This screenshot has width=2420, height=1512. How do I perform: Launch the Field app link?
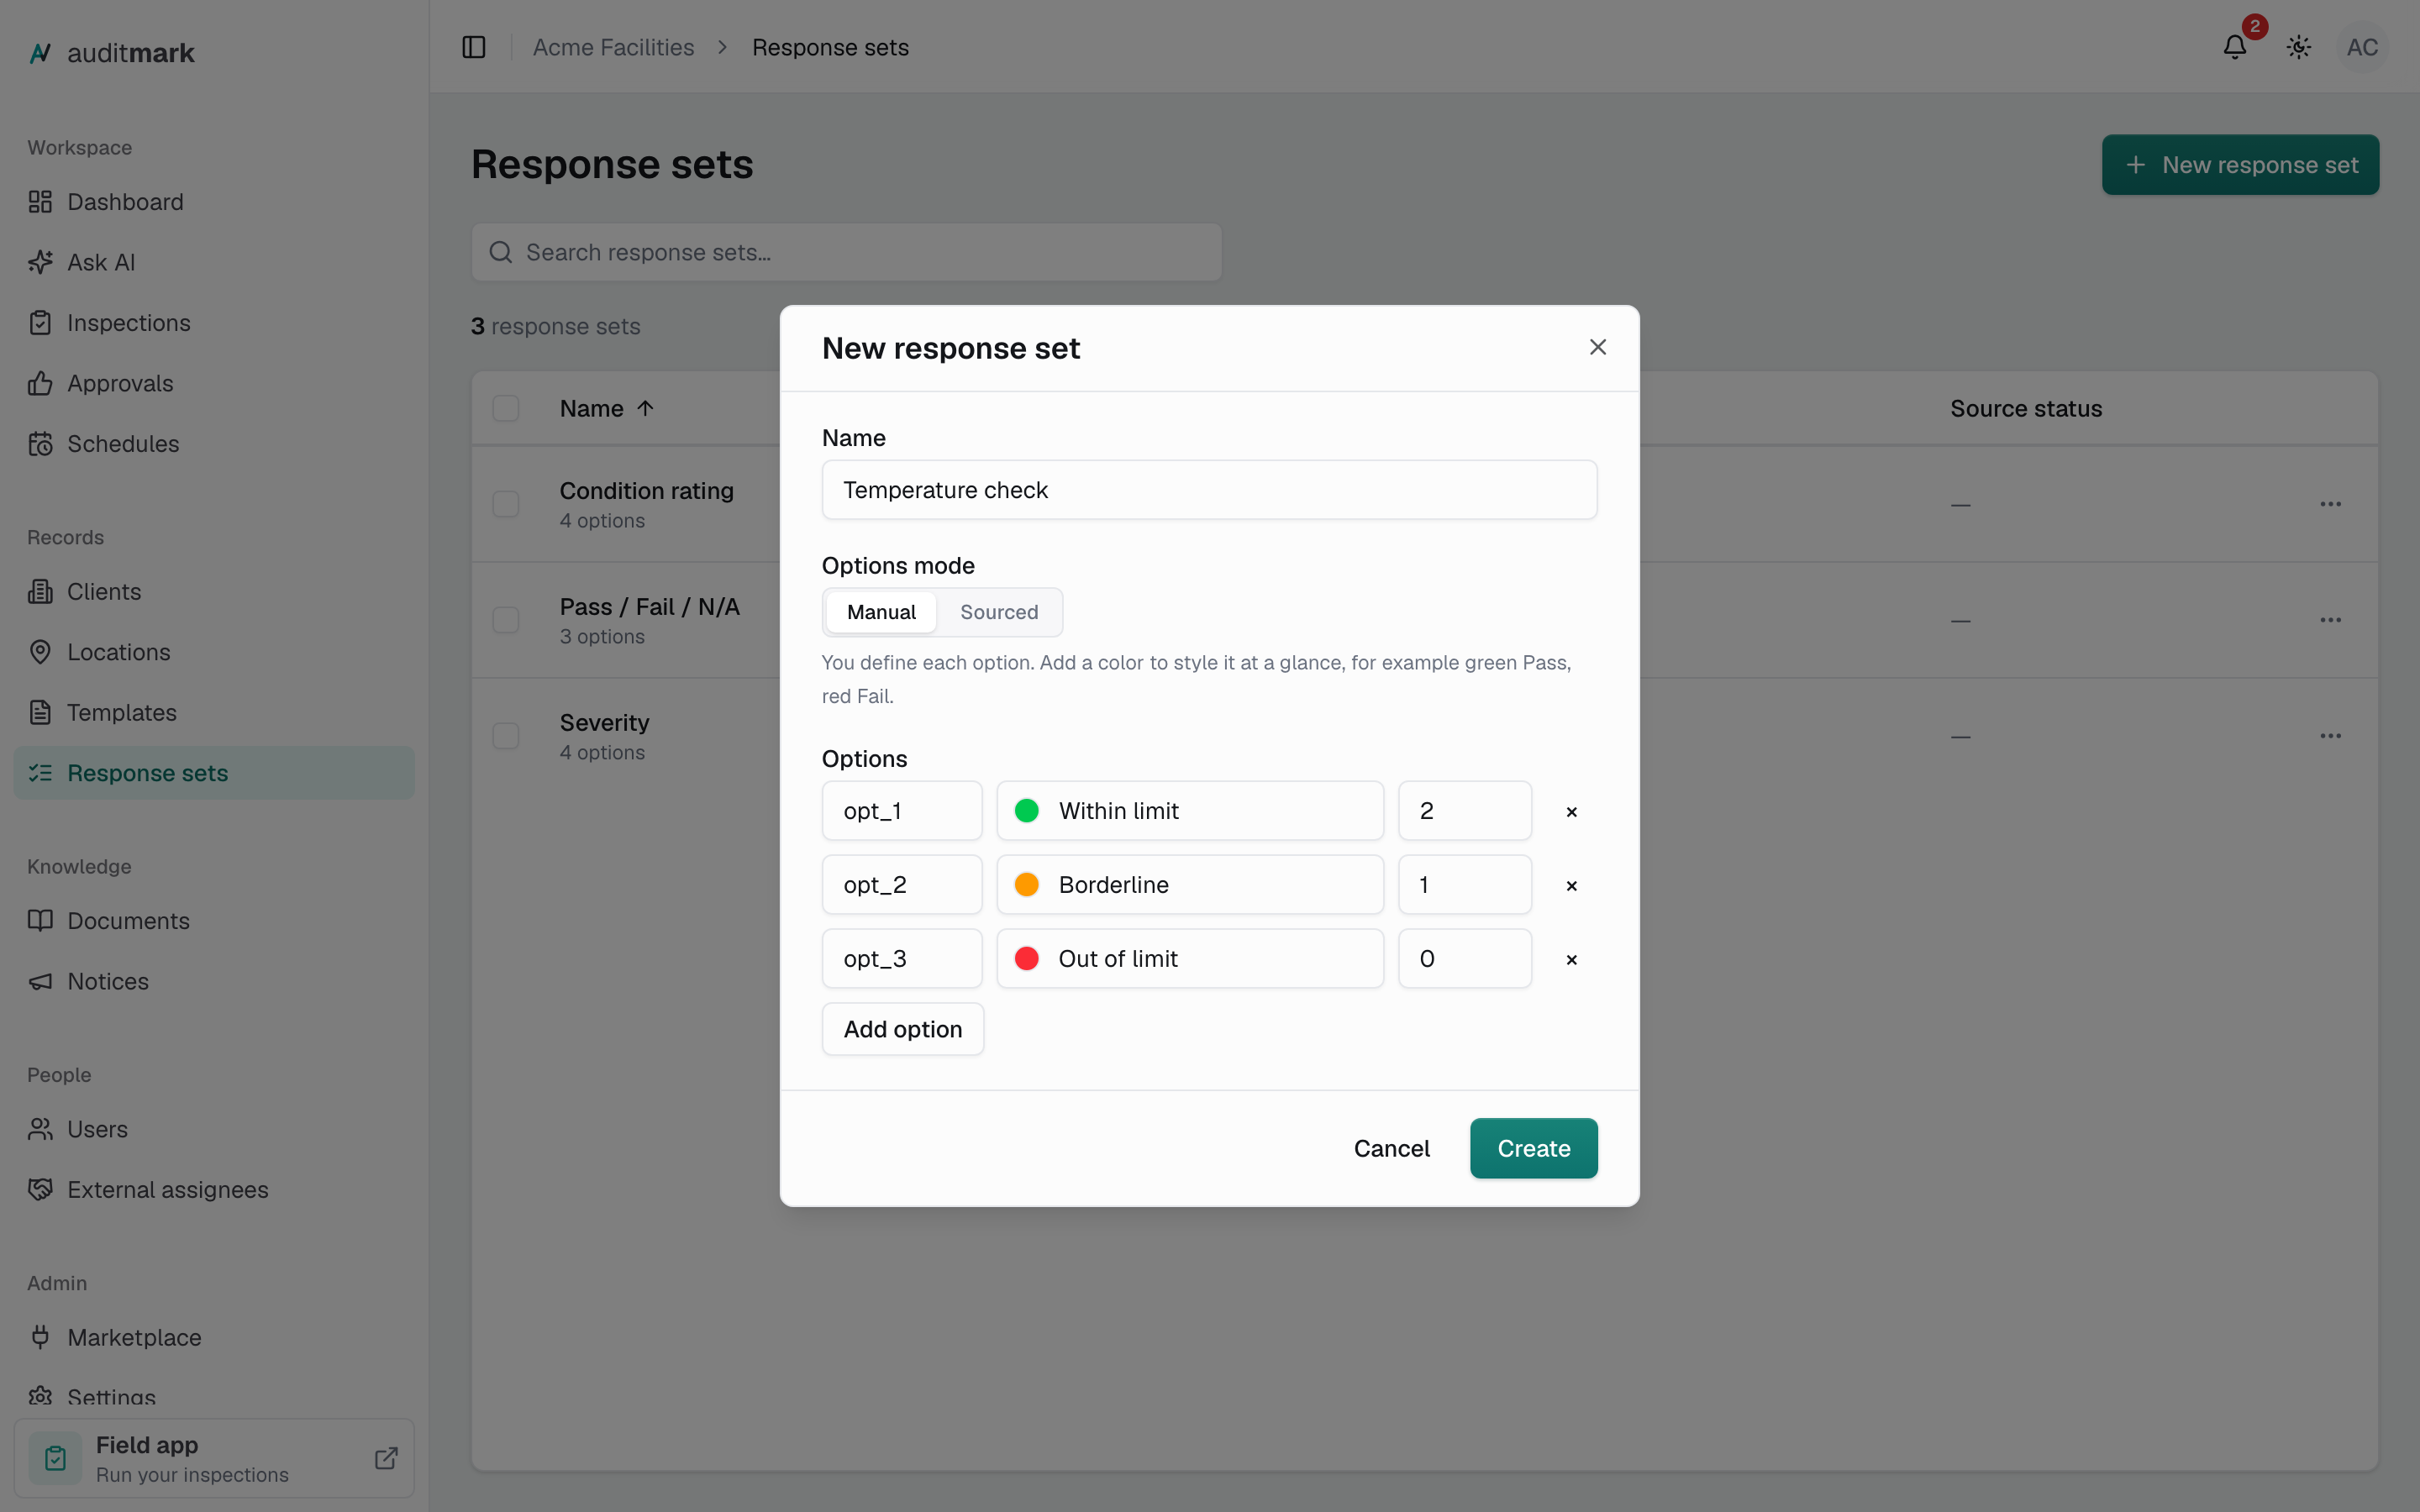pos(214,1459)
